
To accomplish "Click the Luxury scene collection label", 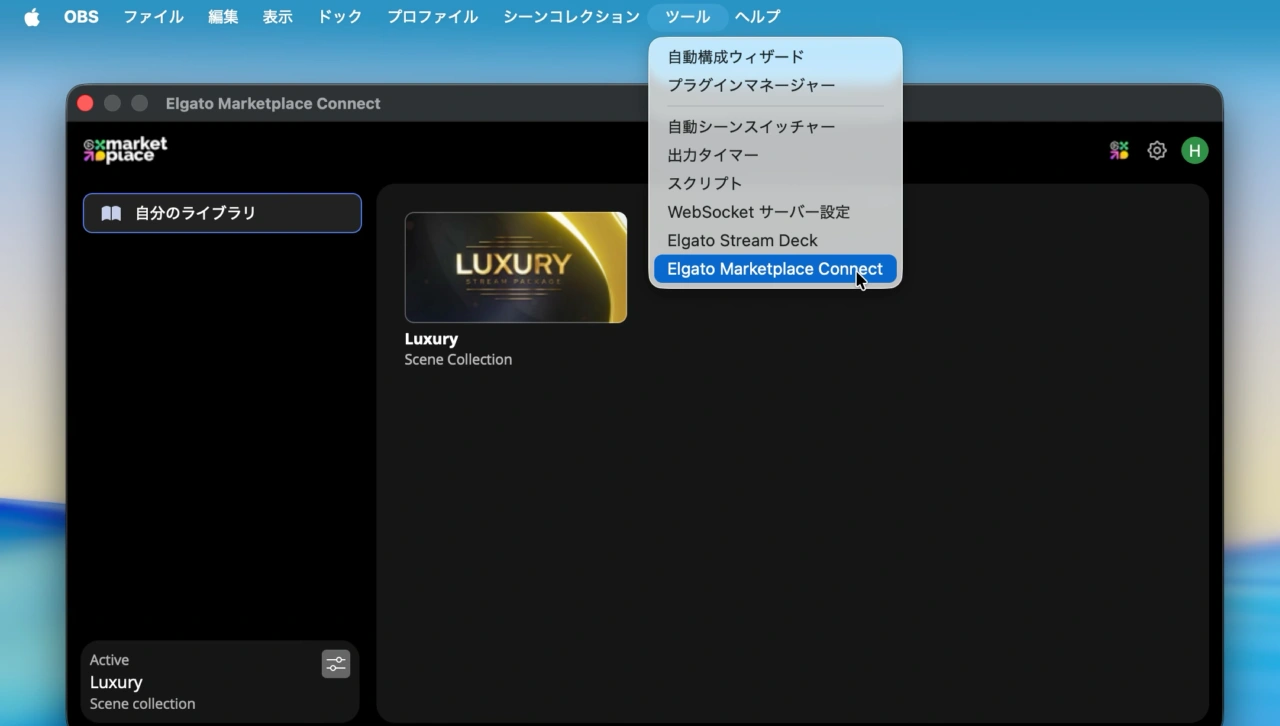I will coord(431,339).
